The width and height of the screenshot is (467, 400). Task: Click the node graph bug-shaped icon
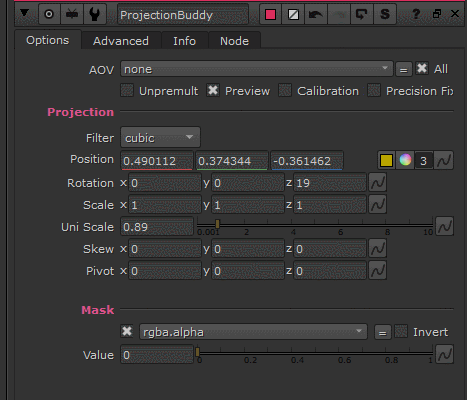72,14
